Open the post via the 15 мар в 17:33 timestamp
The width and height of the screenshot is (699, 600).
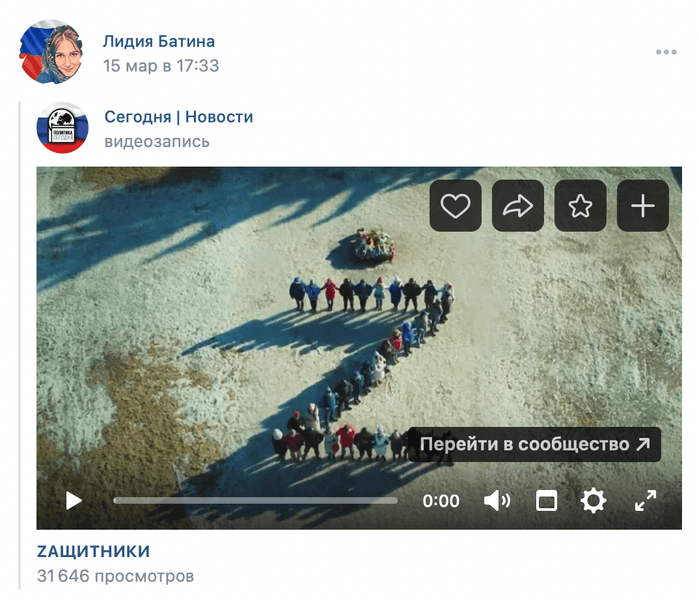[x=161, y=66]
